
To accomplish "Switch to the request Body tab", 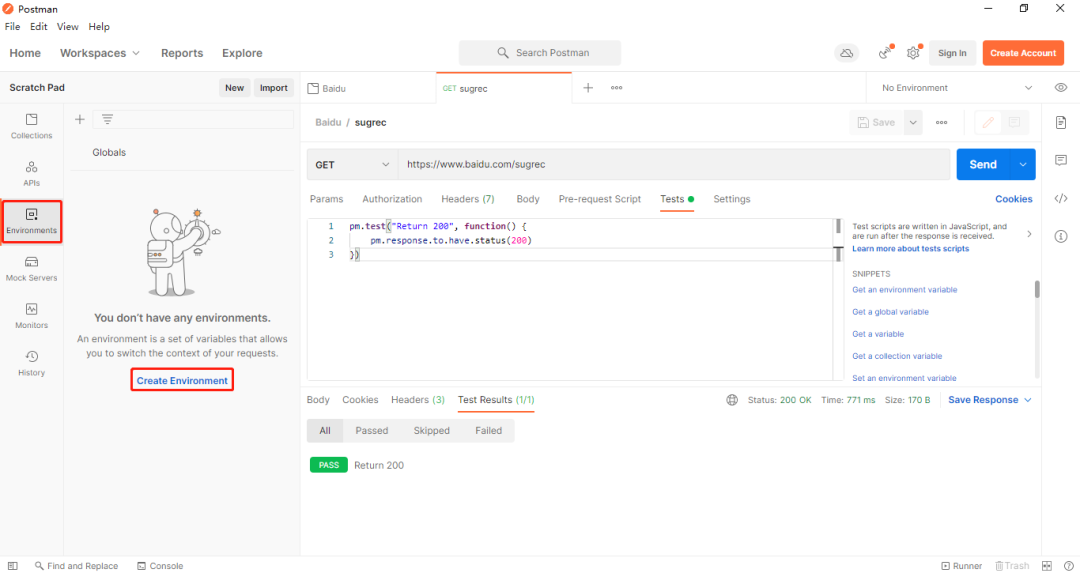I will [x=528, y=199].
